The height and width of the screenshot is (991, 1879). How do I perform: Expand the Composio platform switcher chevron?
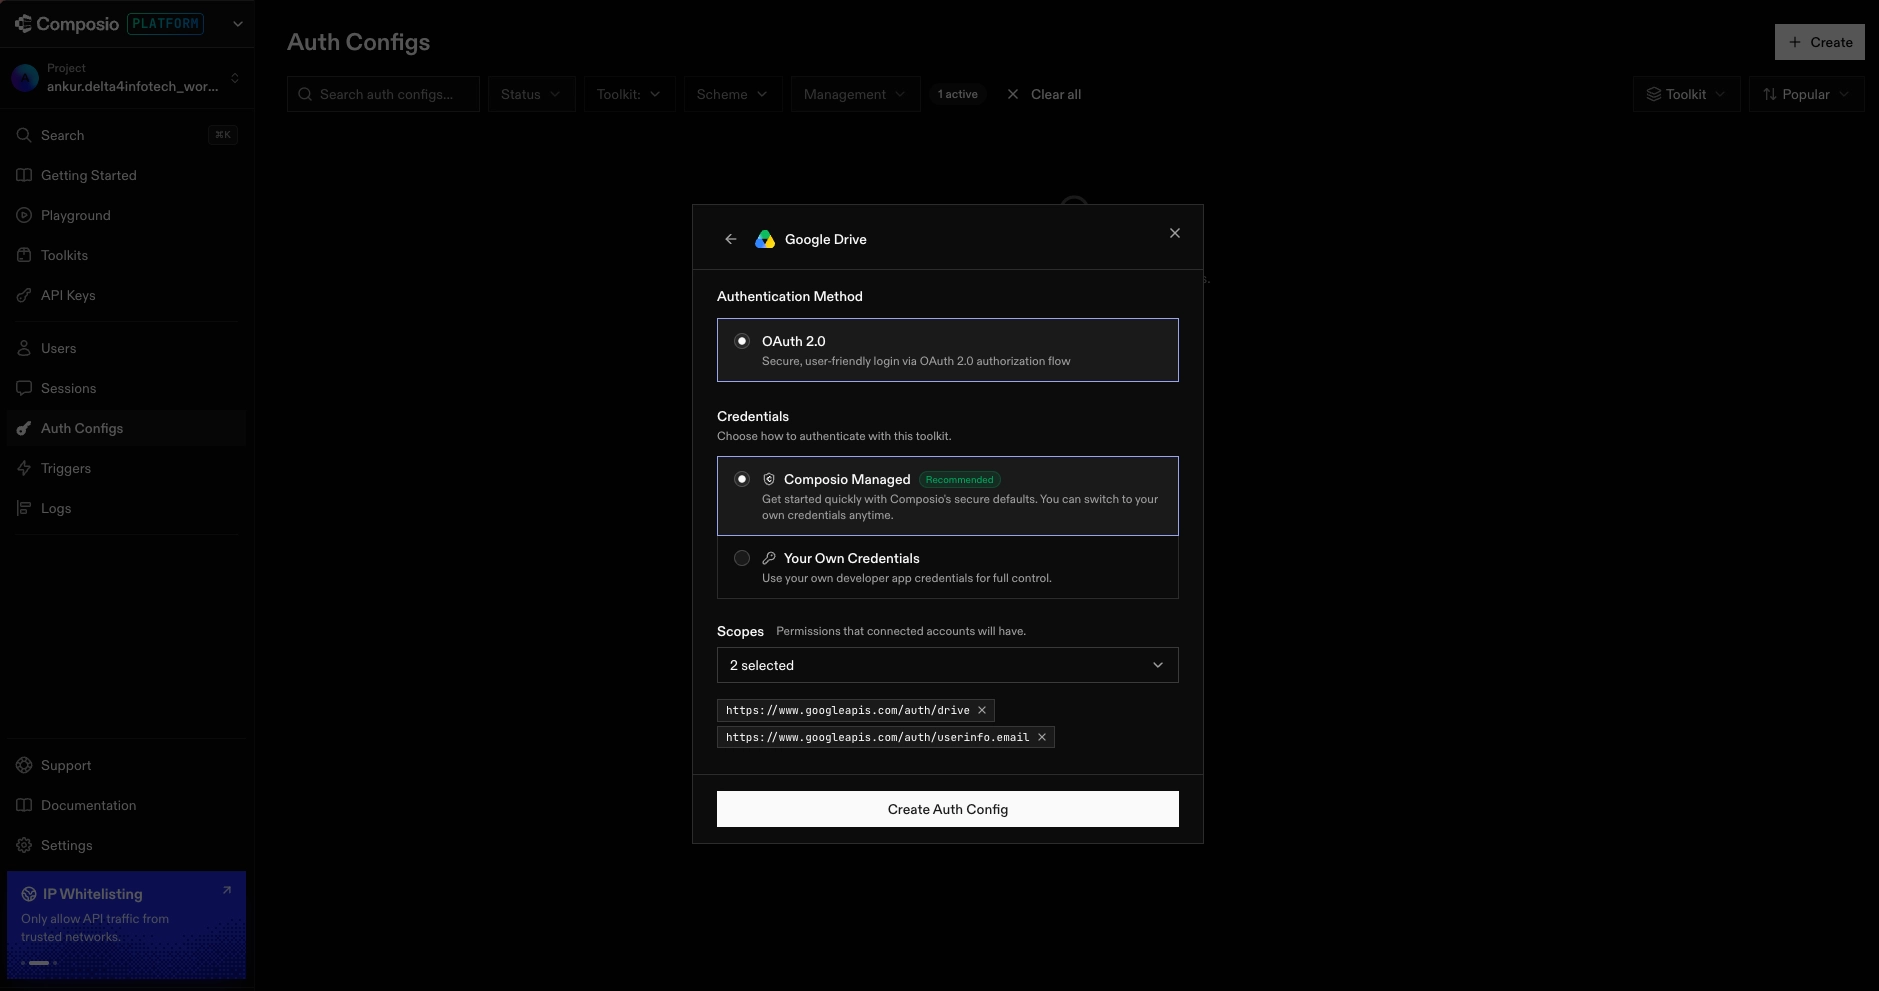[238, 24]
